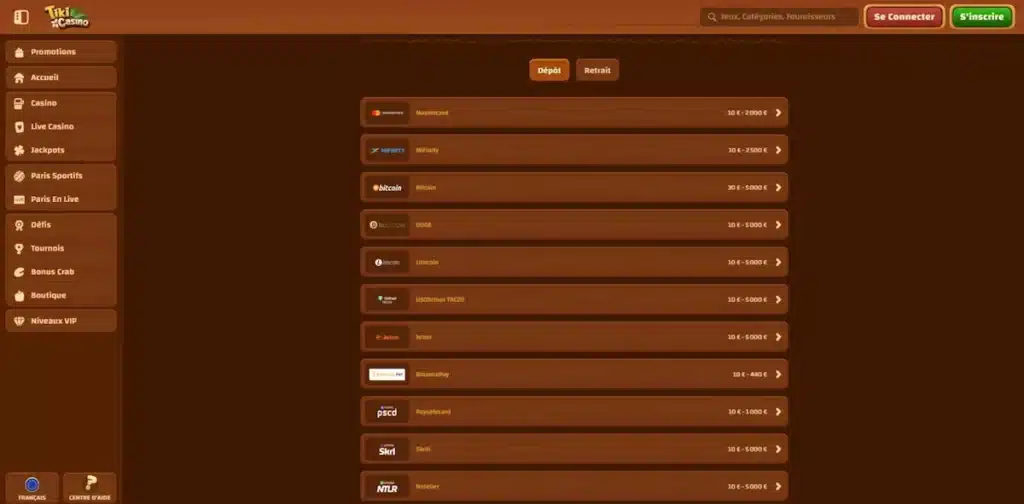
Task: Select the Neteller payment row
Action: point(574,486)
